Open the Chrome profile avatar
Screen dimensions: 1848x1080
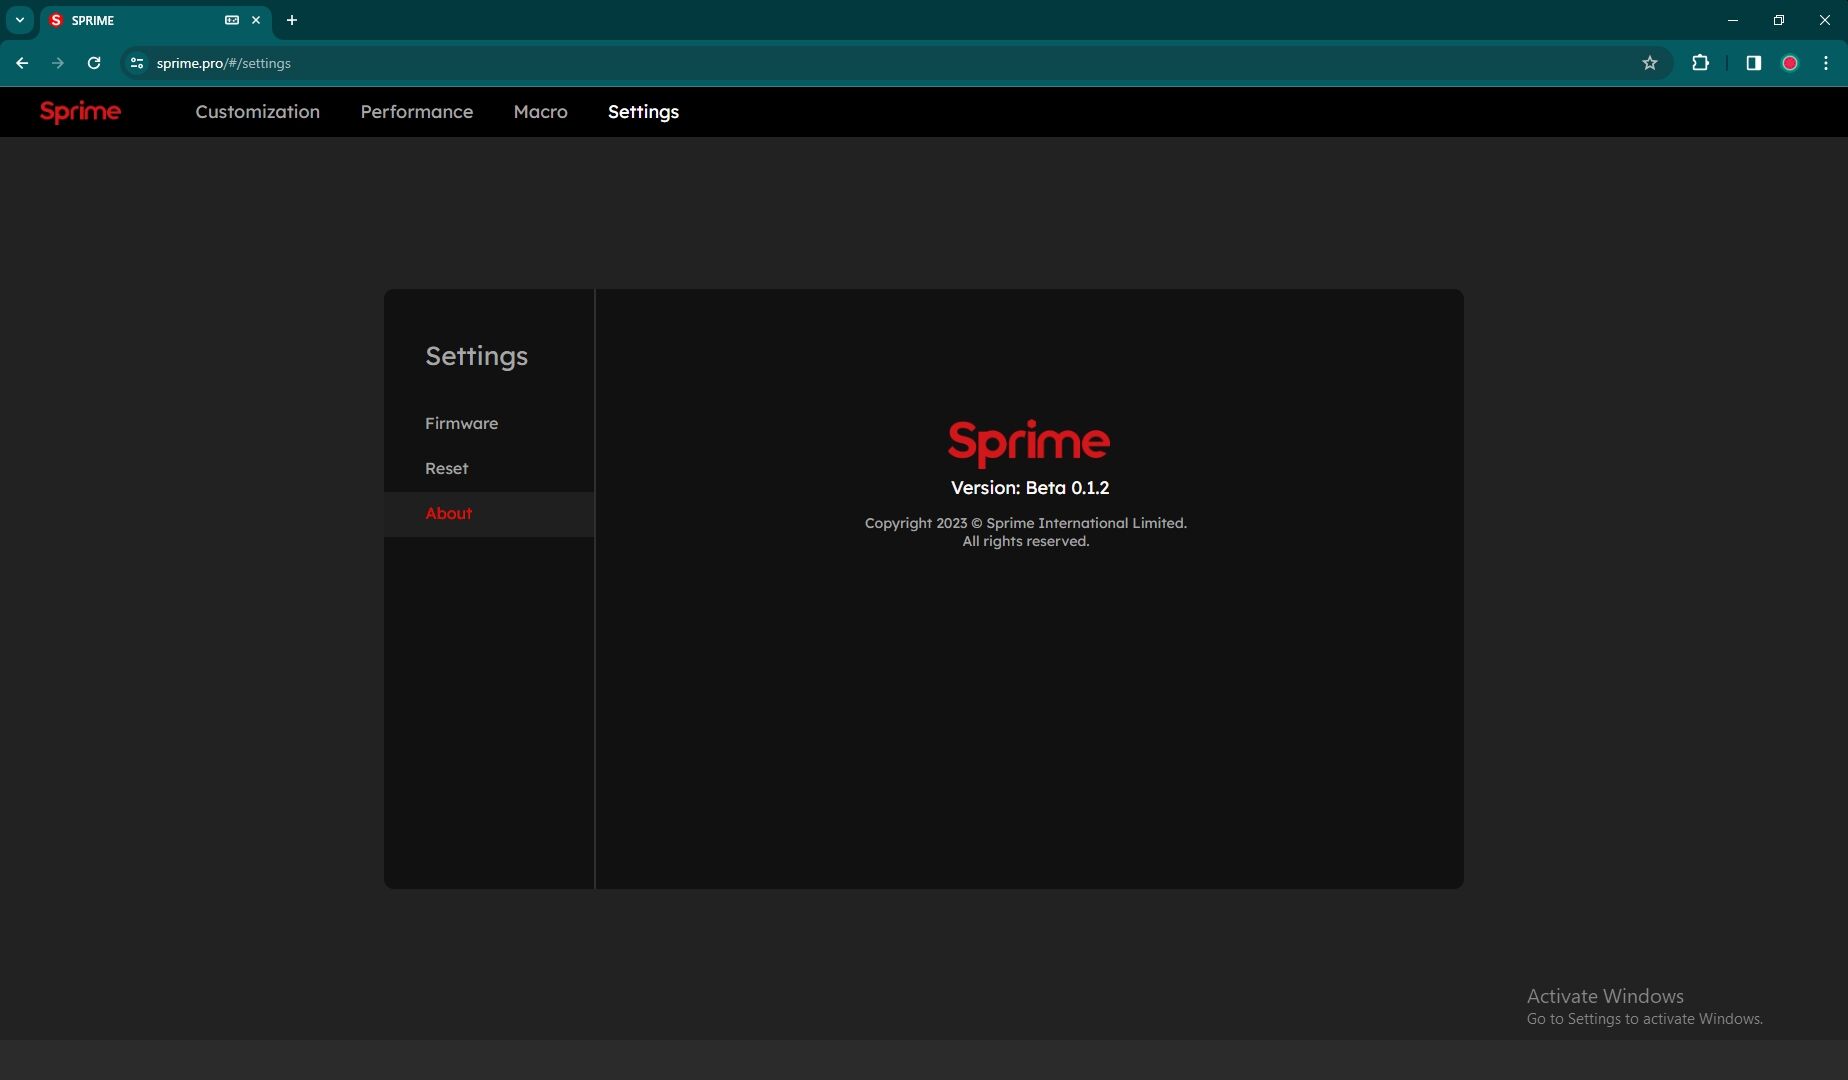click(x=1790, y=63)
